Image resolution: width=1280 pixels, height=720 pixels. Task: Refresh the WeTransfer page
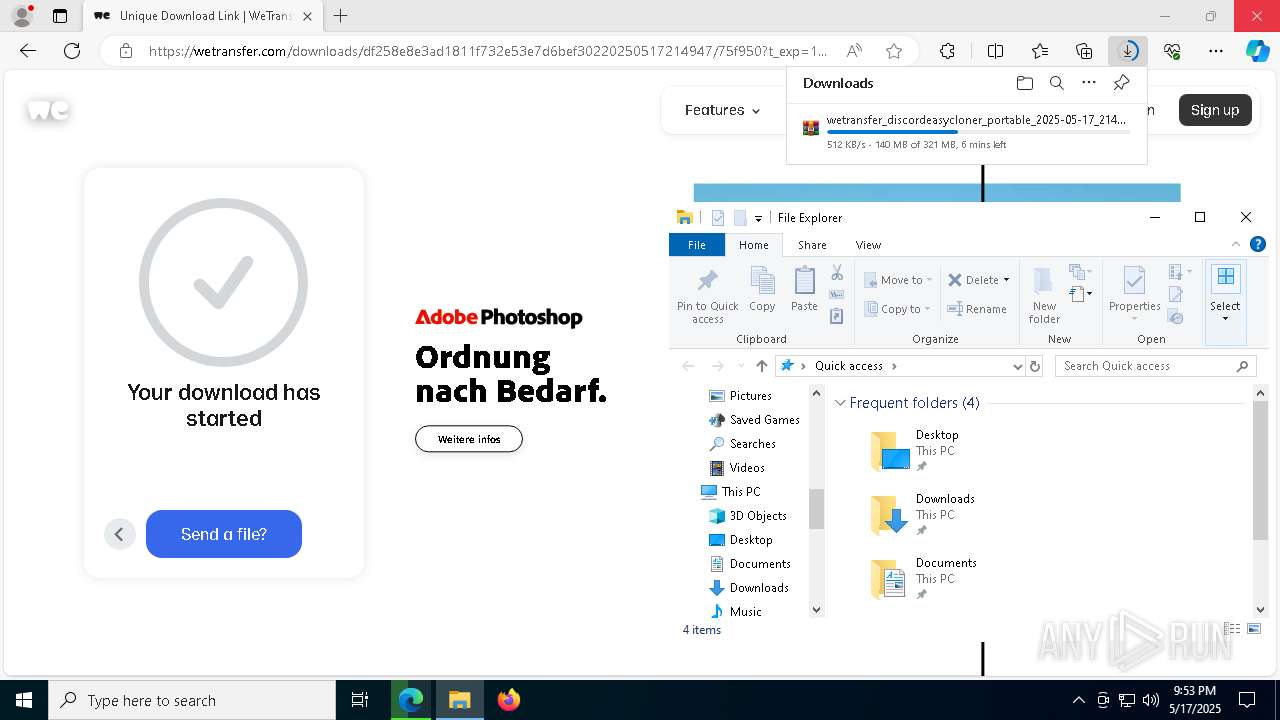tap(72, 51)
